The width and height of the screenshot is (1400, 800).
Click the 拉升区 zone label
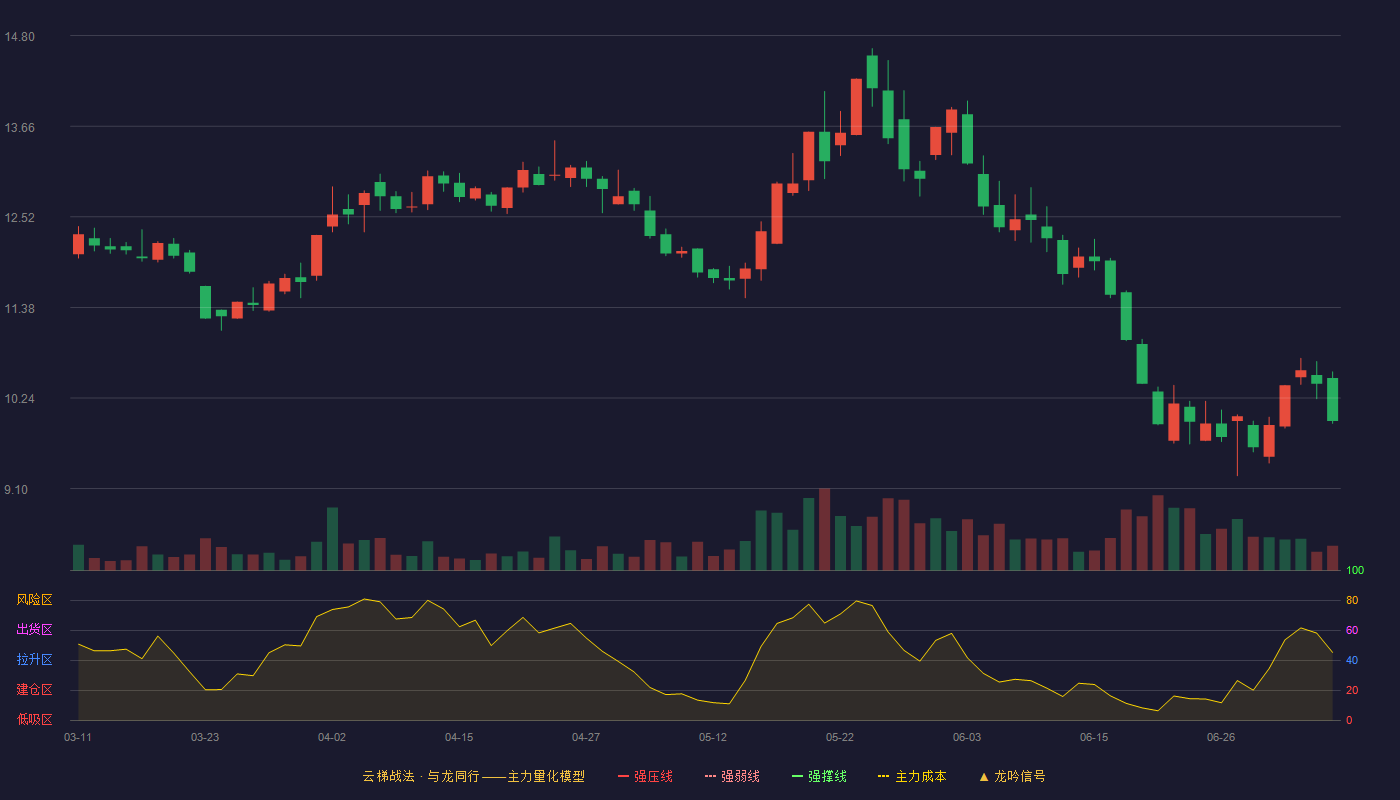pos(34,660)
